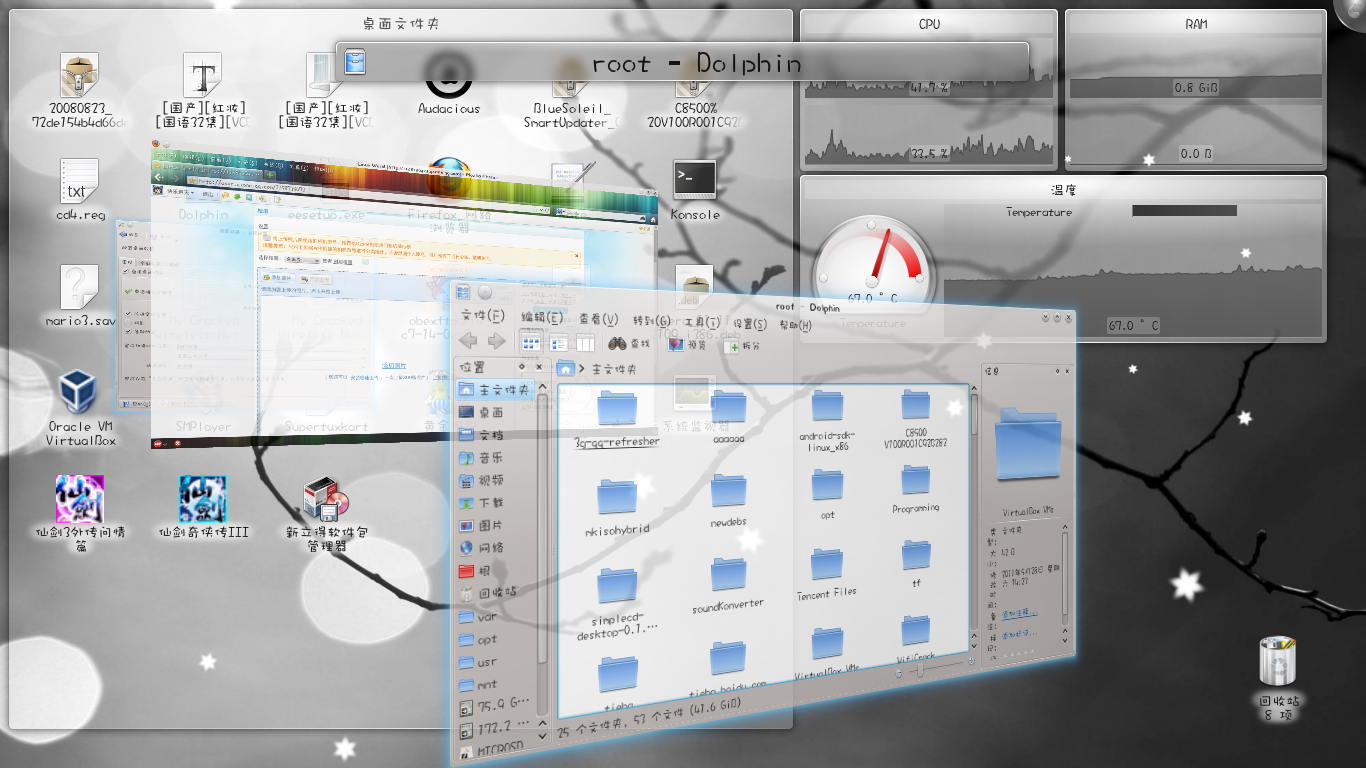This screenshot has height=768, width=1366.
Task: Open the cd4.reg text file icon
Action: (80, 190)
